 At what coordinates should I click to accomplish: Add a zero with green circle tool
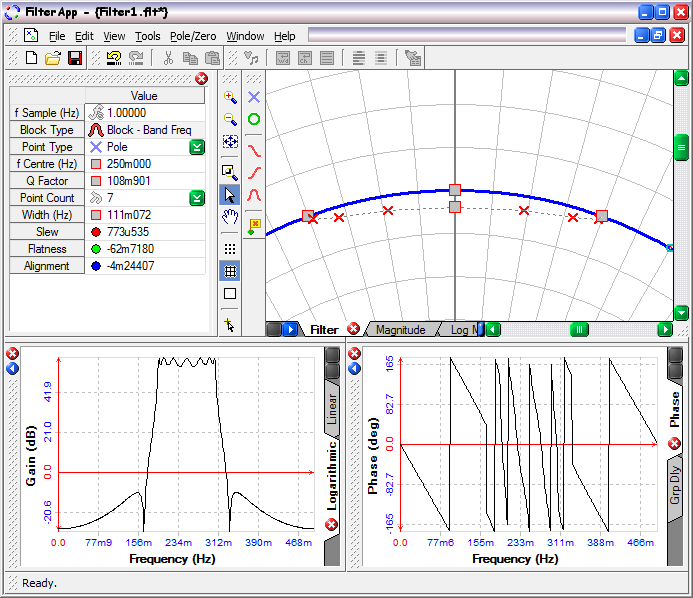(254, 119)
